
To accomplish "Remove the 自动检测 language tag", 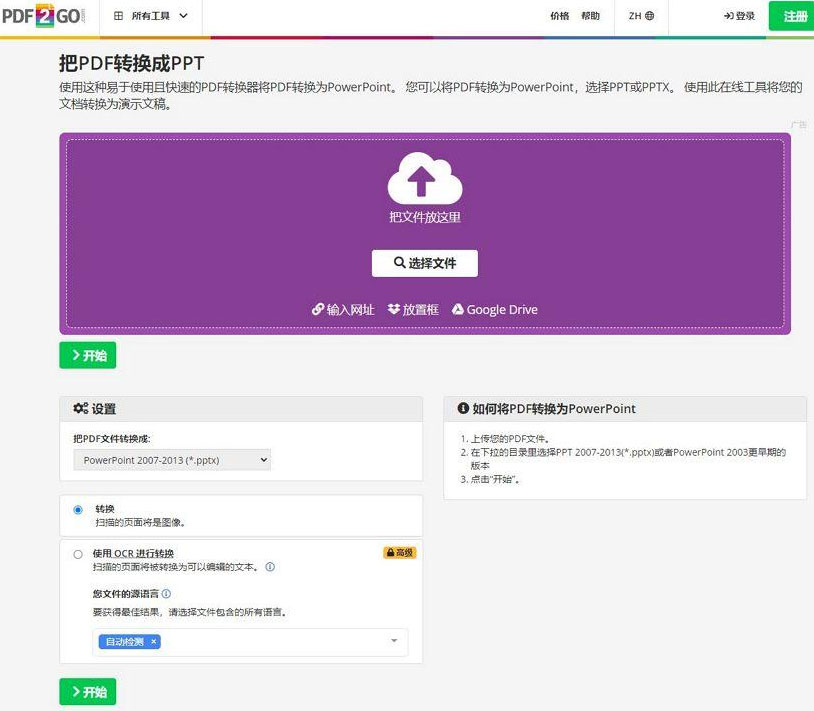I will coord(153,642).
